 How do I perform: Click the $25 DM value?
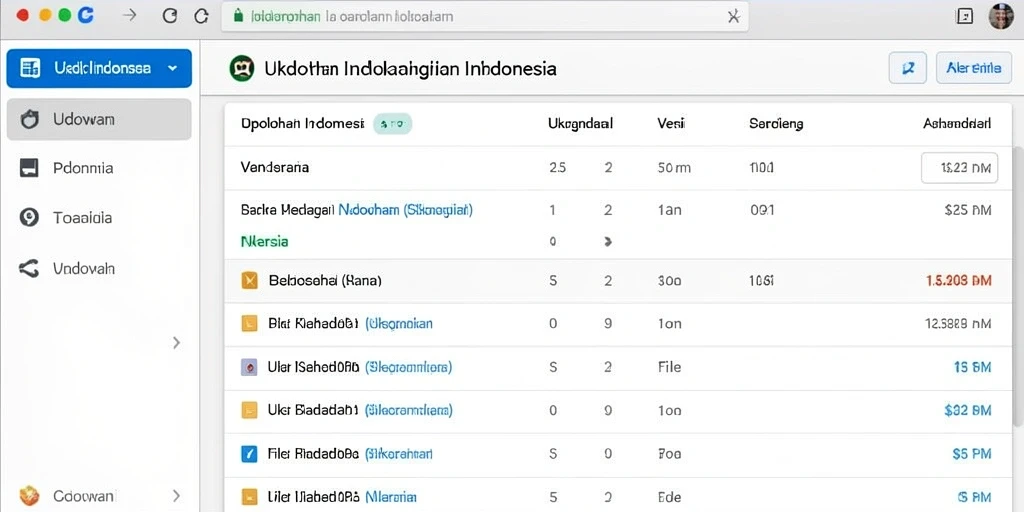coord(968,210)
